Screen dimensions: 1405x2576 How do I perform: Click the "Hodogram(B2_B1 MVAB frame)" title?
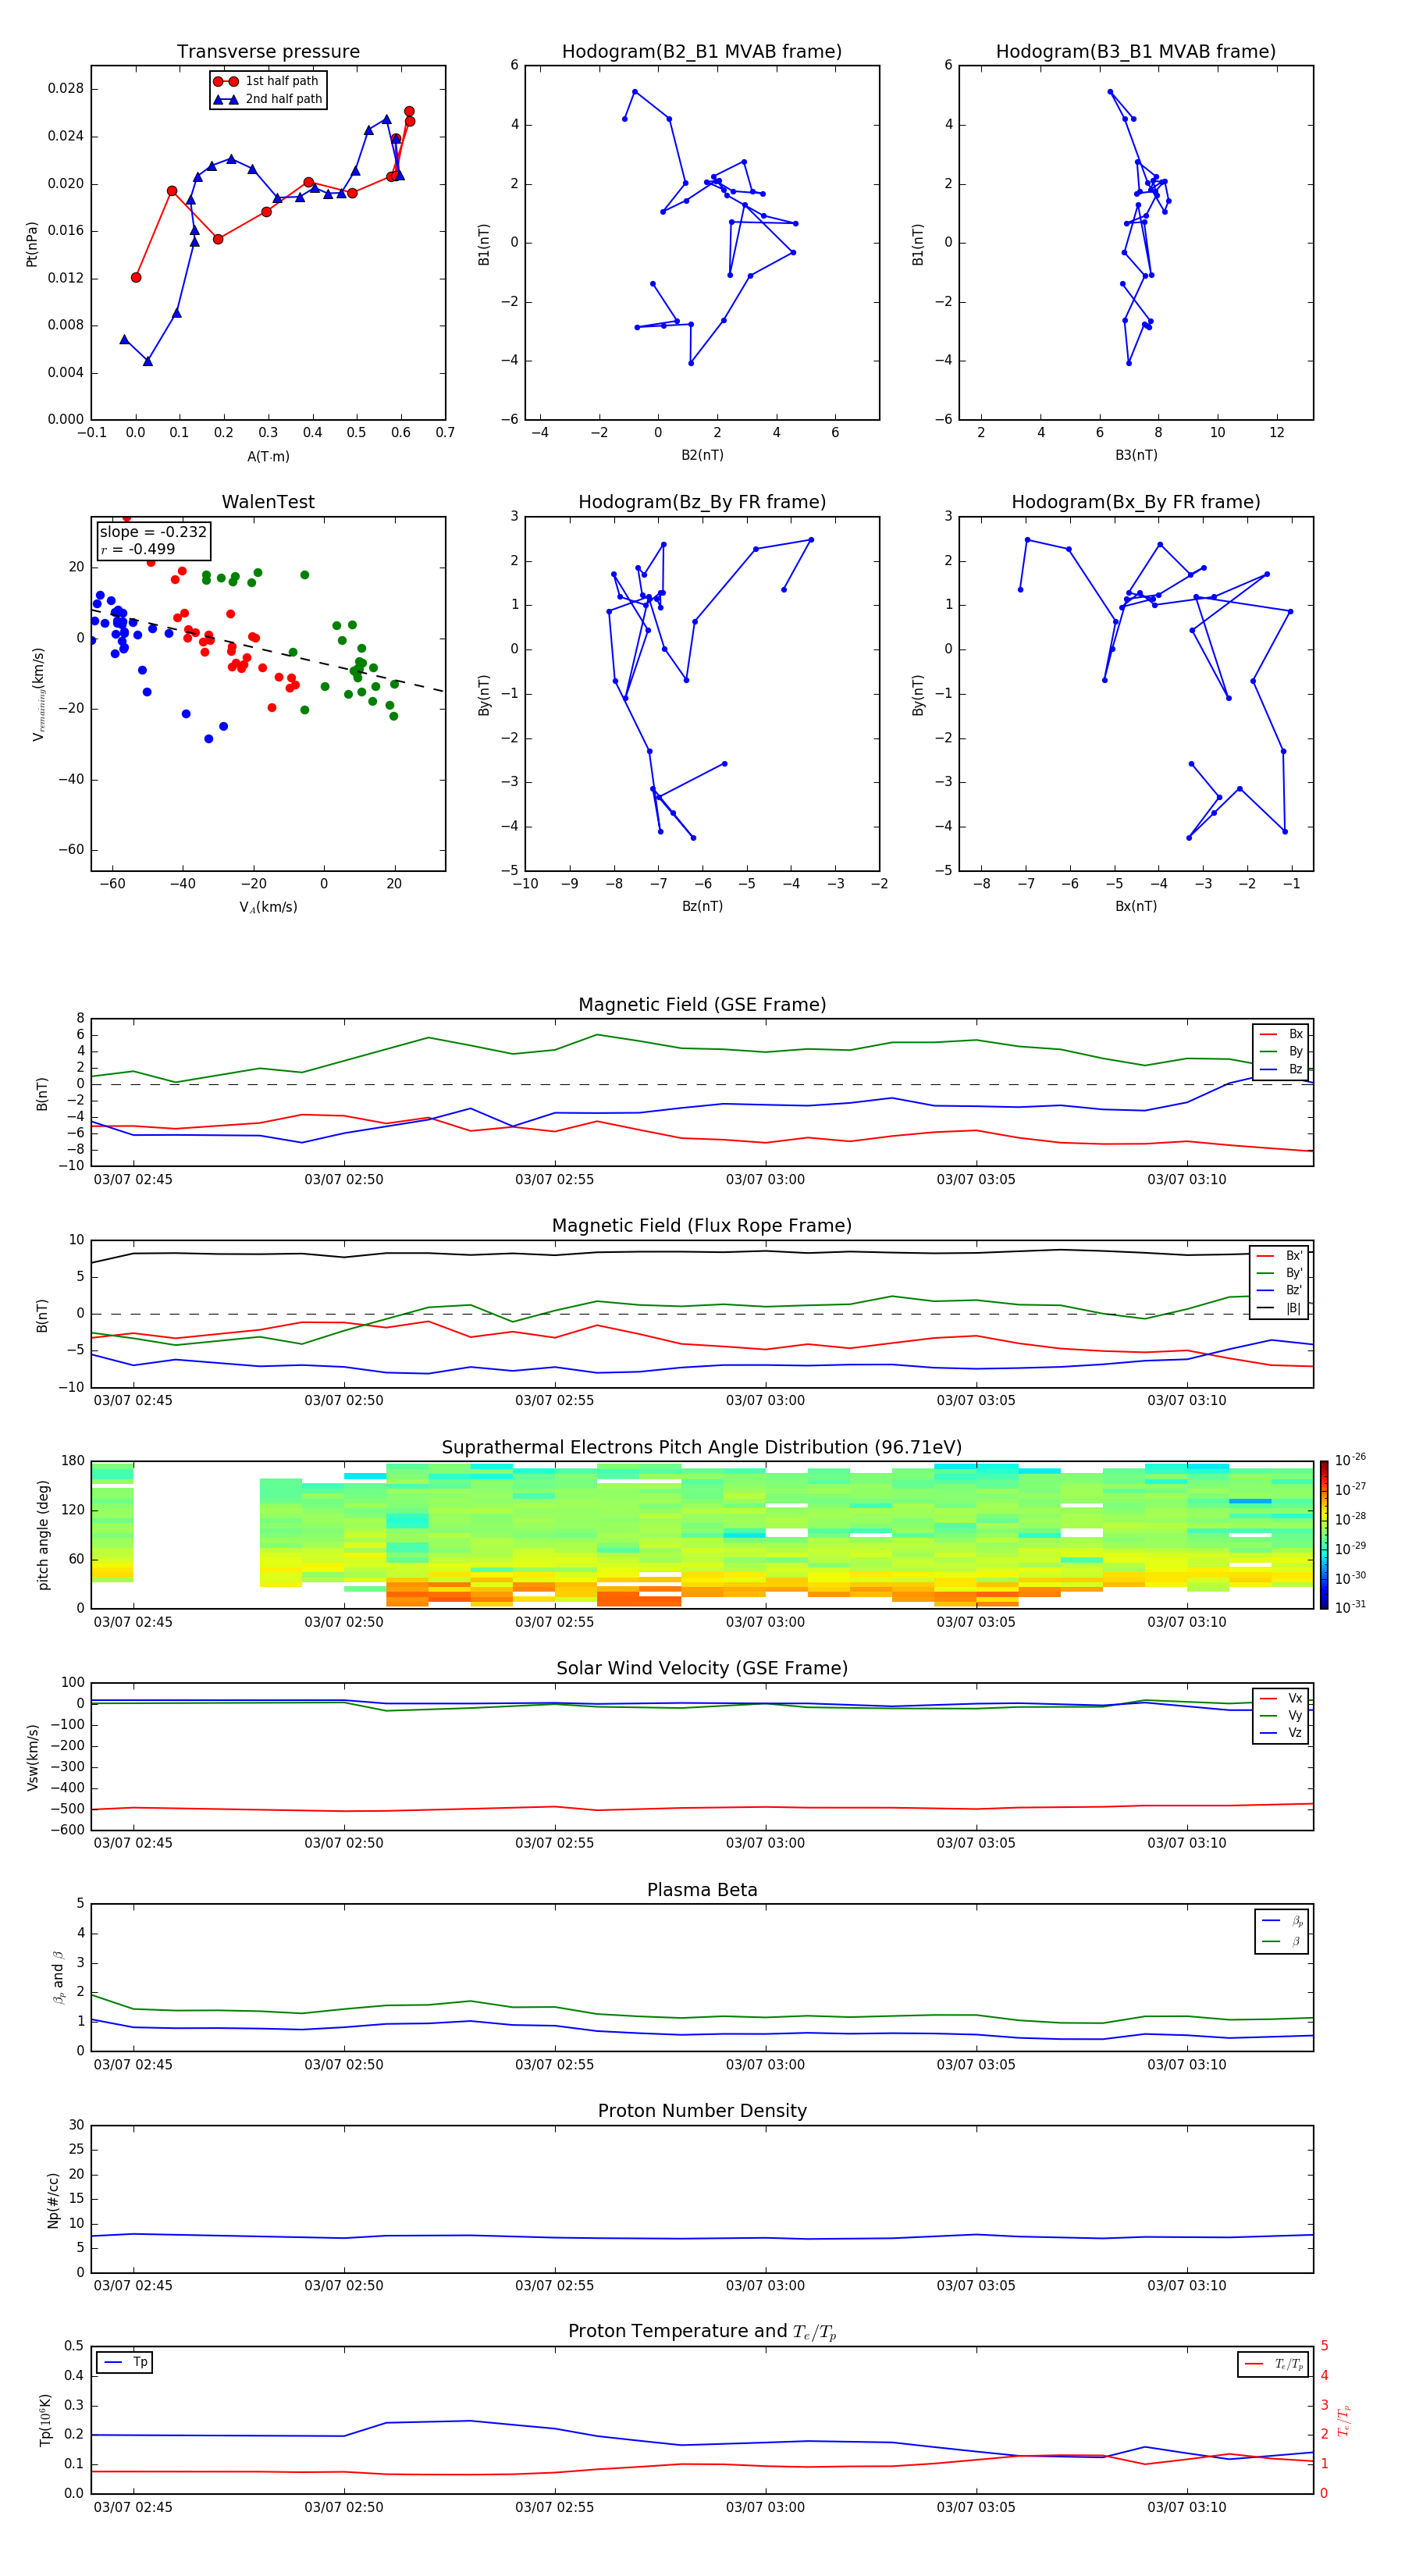[702, 52]
